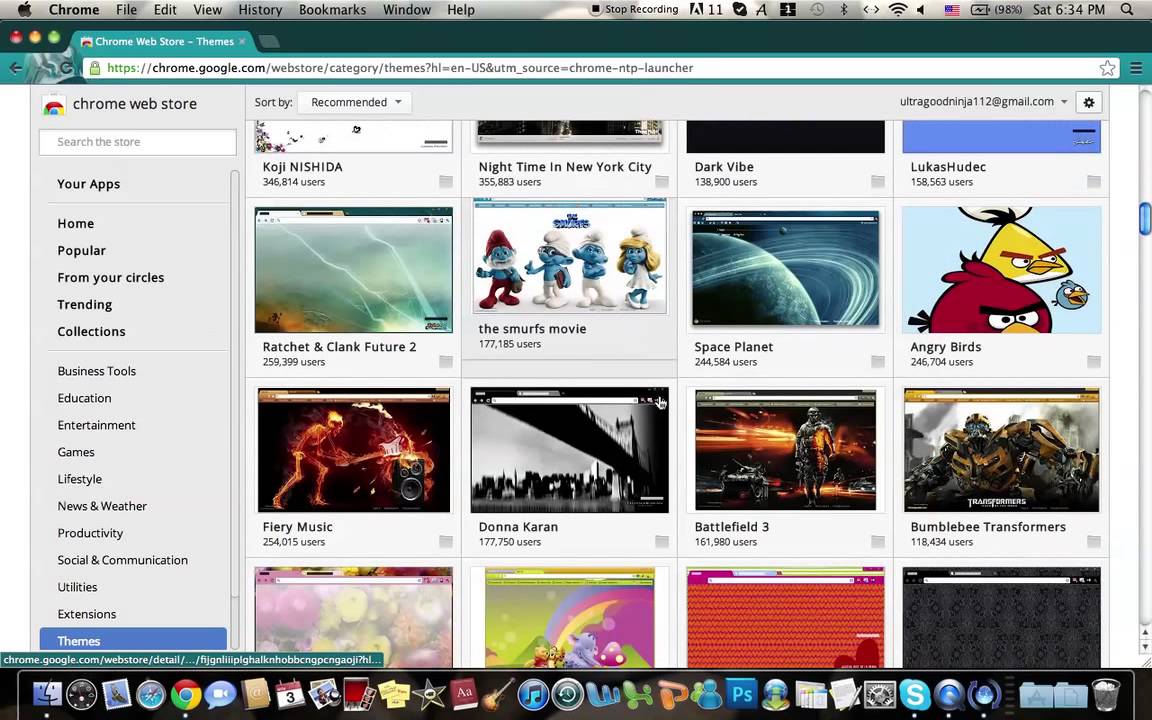Image resolution: width=1152 pixels, height=720 pixels.
Task: Open the History menu
Action: point(260,10)
